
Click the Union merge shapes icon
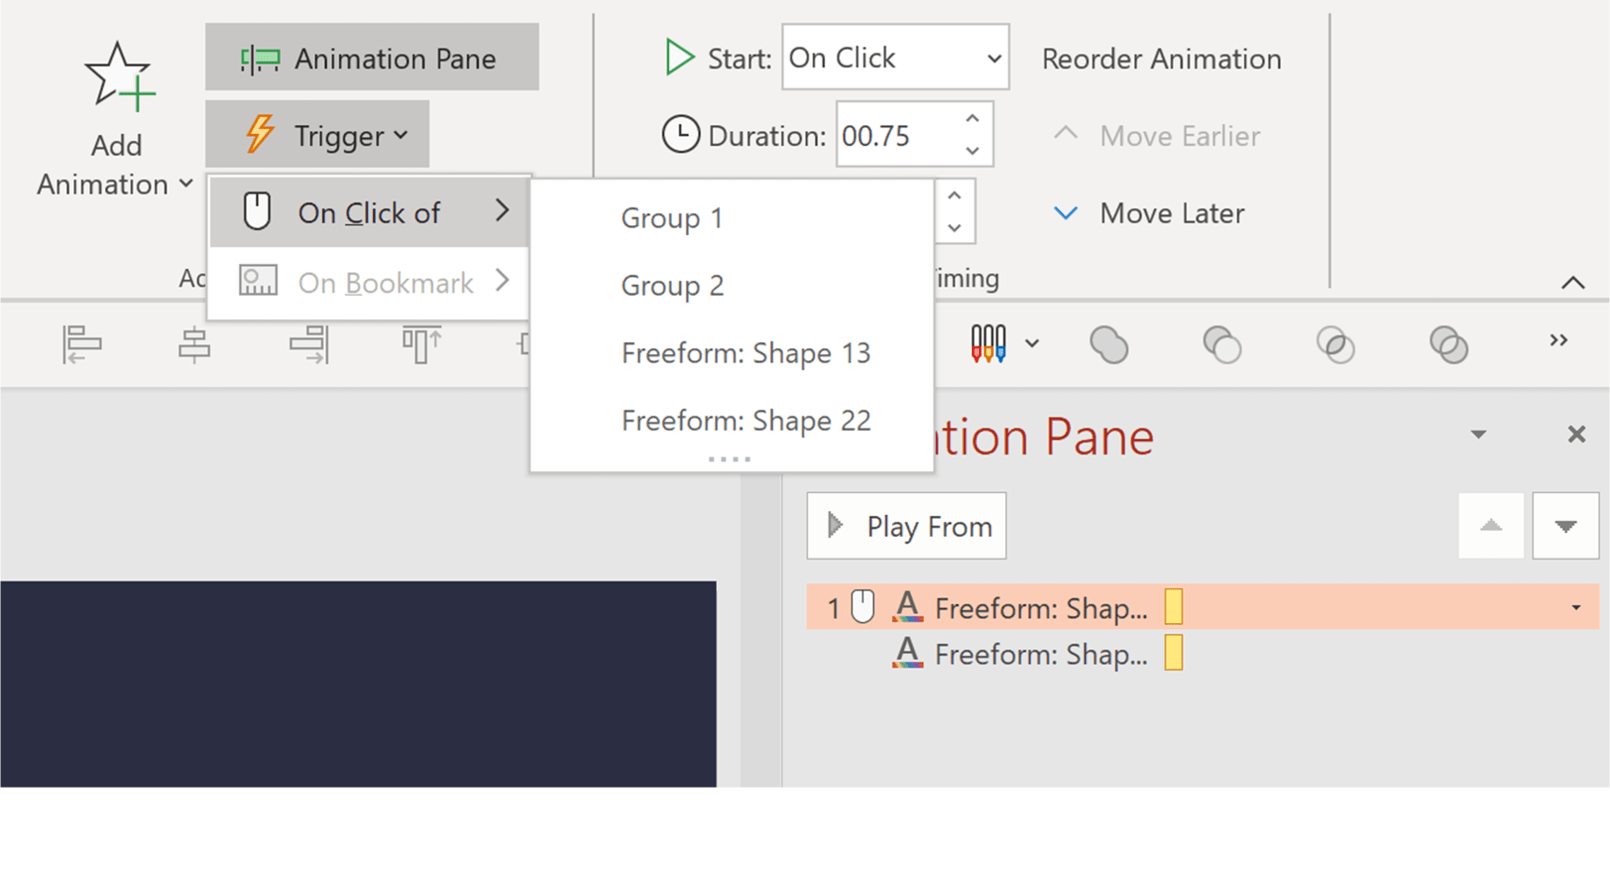pyautogui.click(x=1109, y=344)
